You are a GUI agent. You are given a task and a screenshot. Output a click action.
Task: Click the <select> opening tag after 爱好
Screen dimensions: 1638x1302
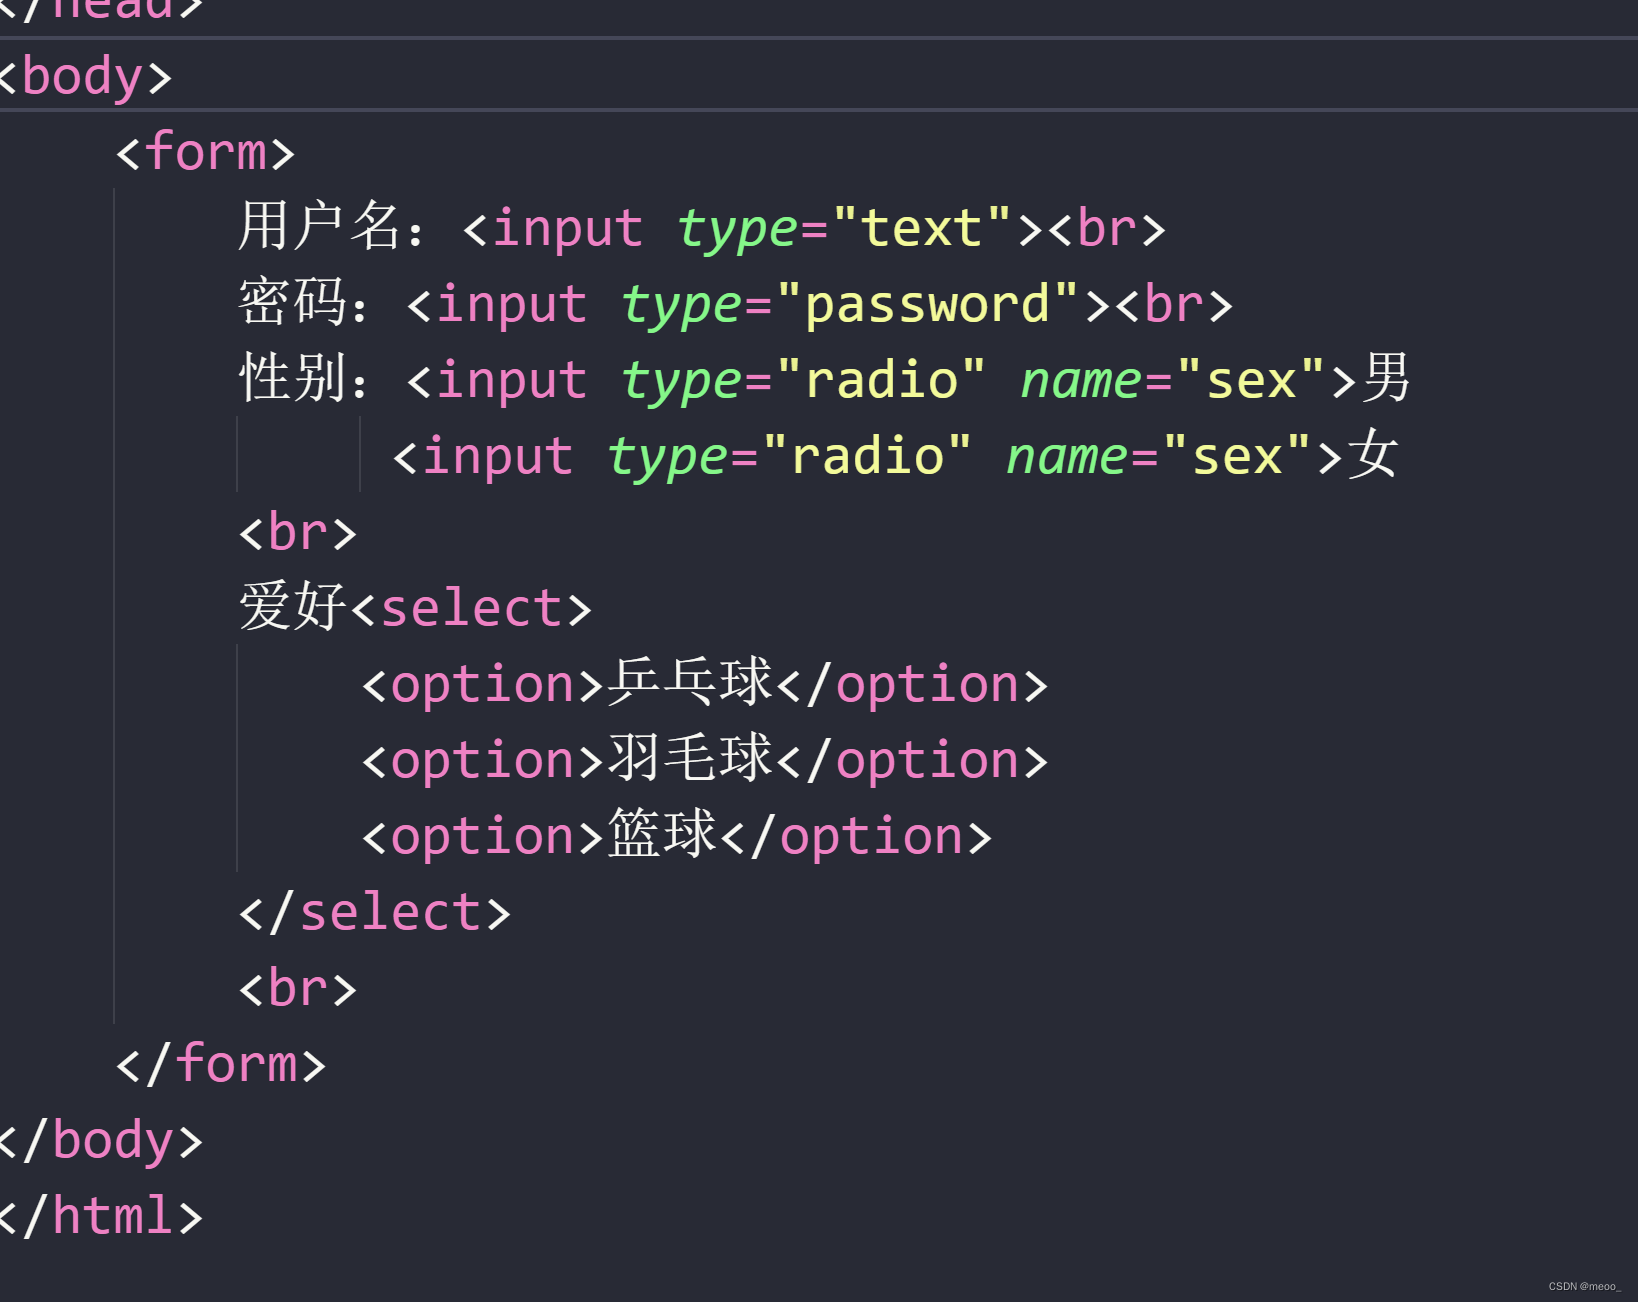[472, 607]
